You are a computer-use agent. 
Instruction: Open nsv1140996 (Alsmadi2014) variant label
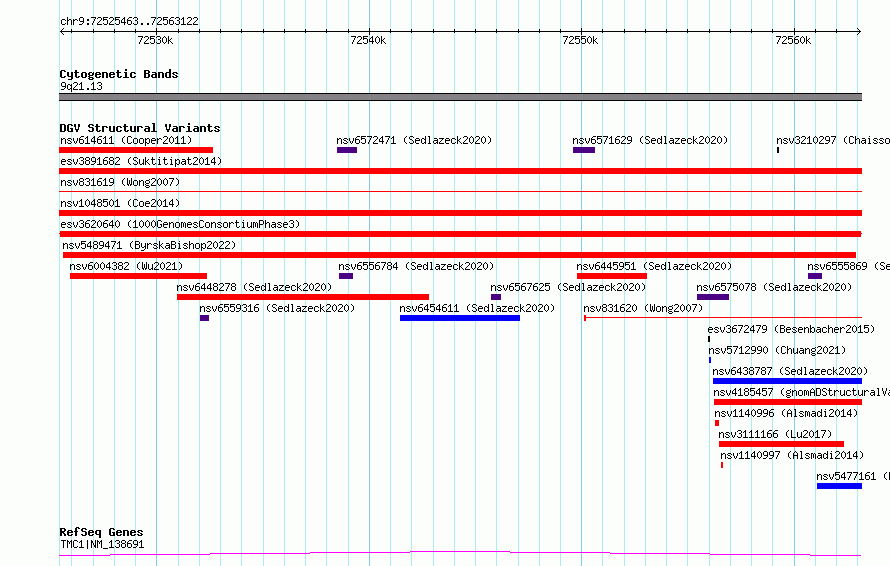(786, 413)
